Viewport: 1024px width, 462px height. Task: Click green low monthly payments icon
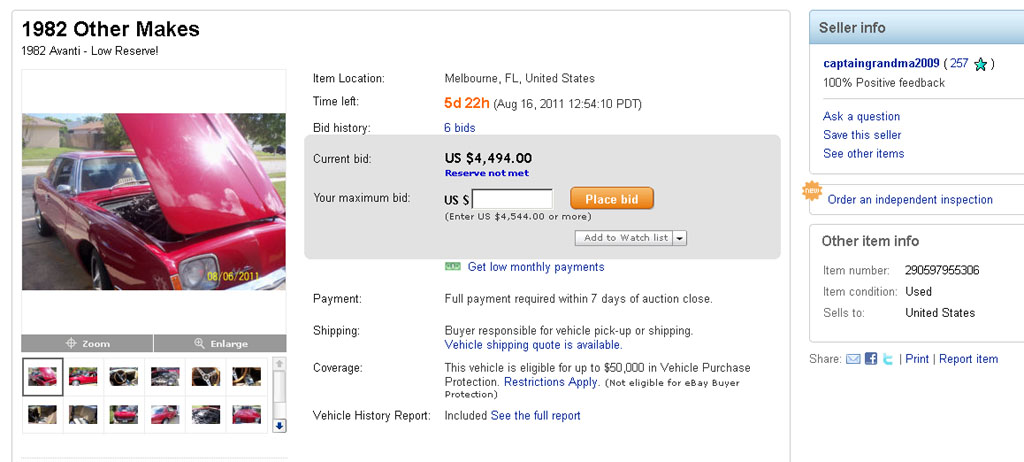tap(452, 267)
